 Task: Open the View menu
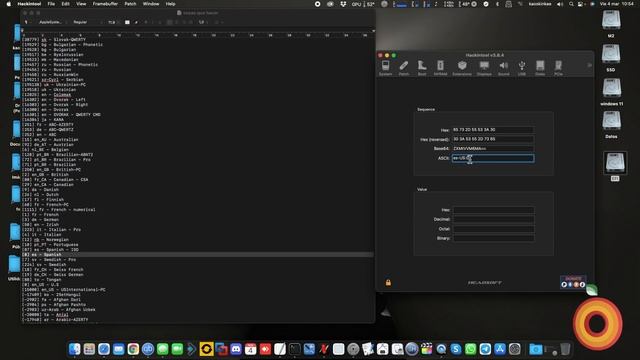[81, 4]
